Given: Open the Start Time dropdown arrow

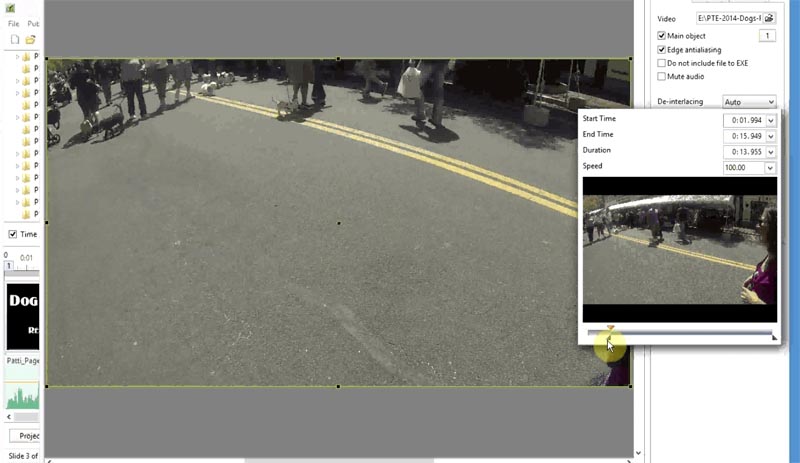Looking at the screenshot, I should tap(769, 120).
